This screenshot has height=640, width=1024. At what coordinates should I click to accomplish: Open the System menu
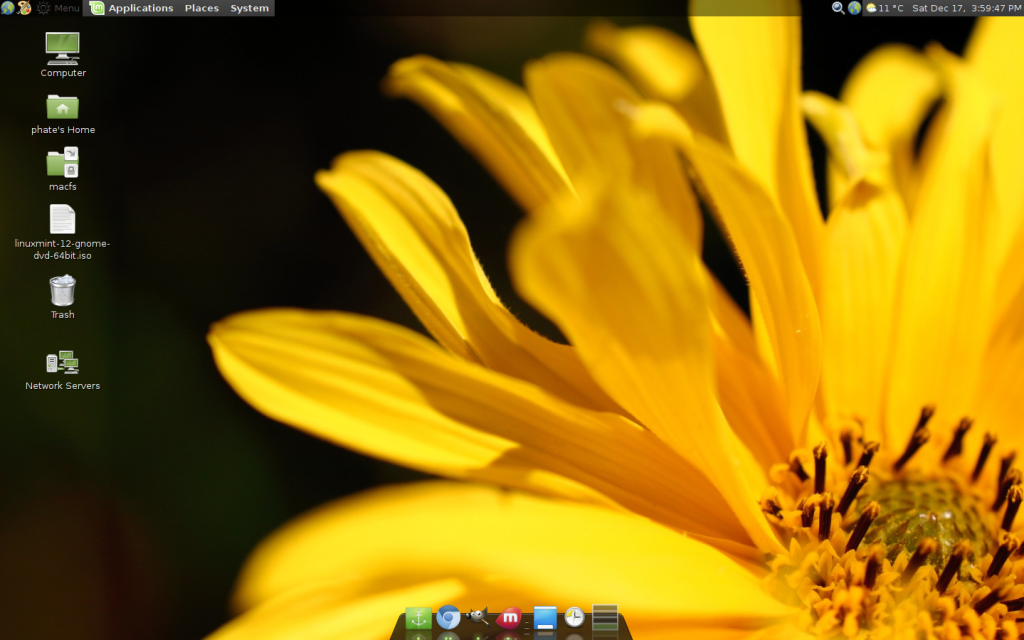249,8
